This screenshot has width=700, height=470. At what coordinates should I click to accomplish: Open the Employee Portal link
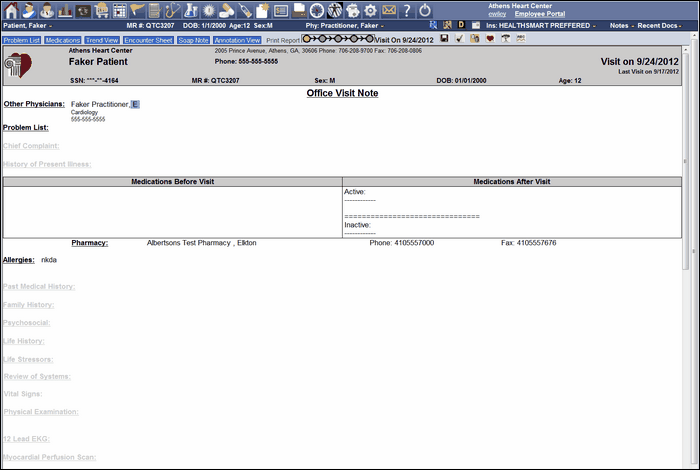[540, 14]
